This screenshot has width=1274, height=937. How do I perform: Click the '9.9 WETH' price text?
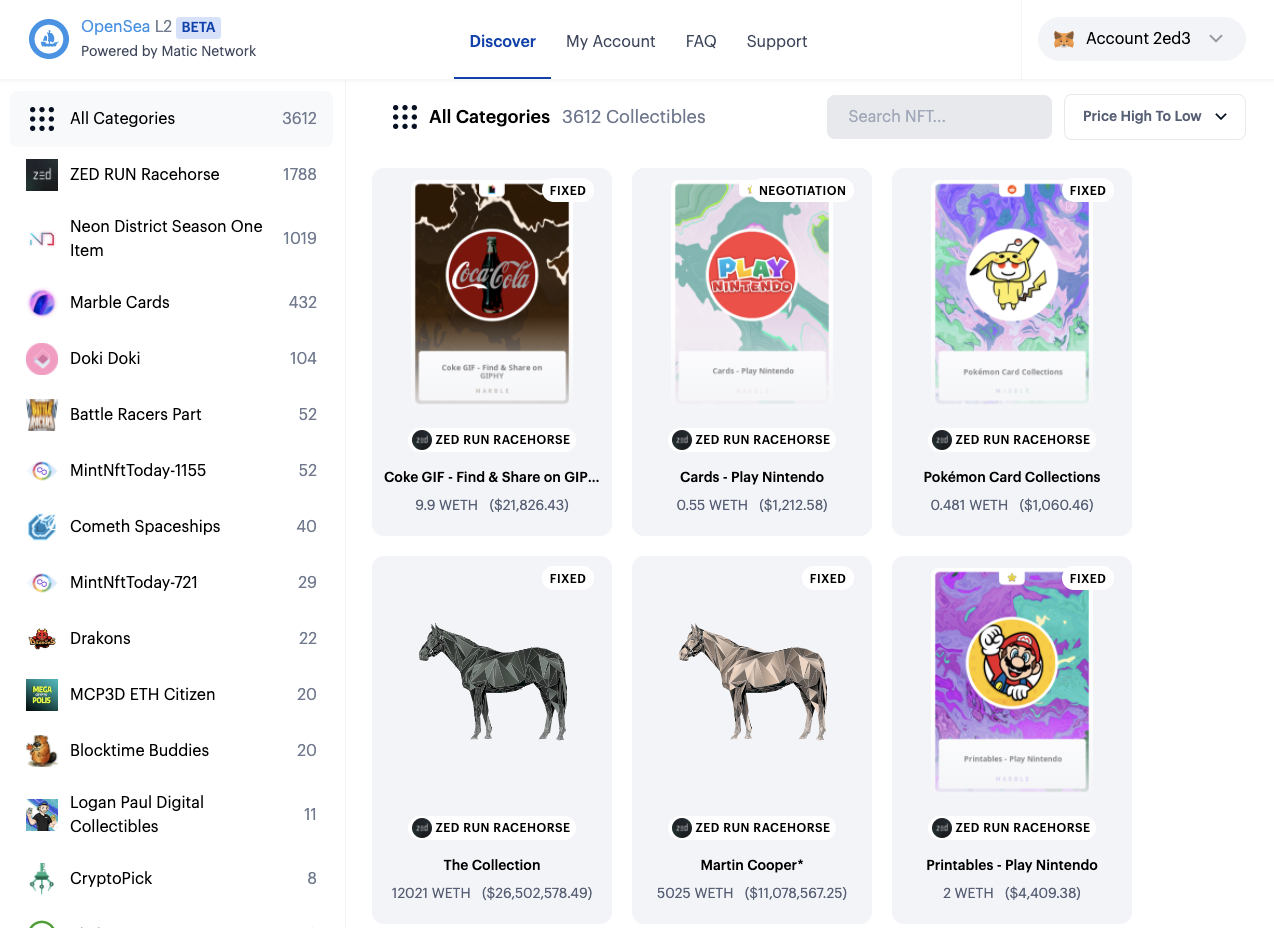(x=446, y=505)
